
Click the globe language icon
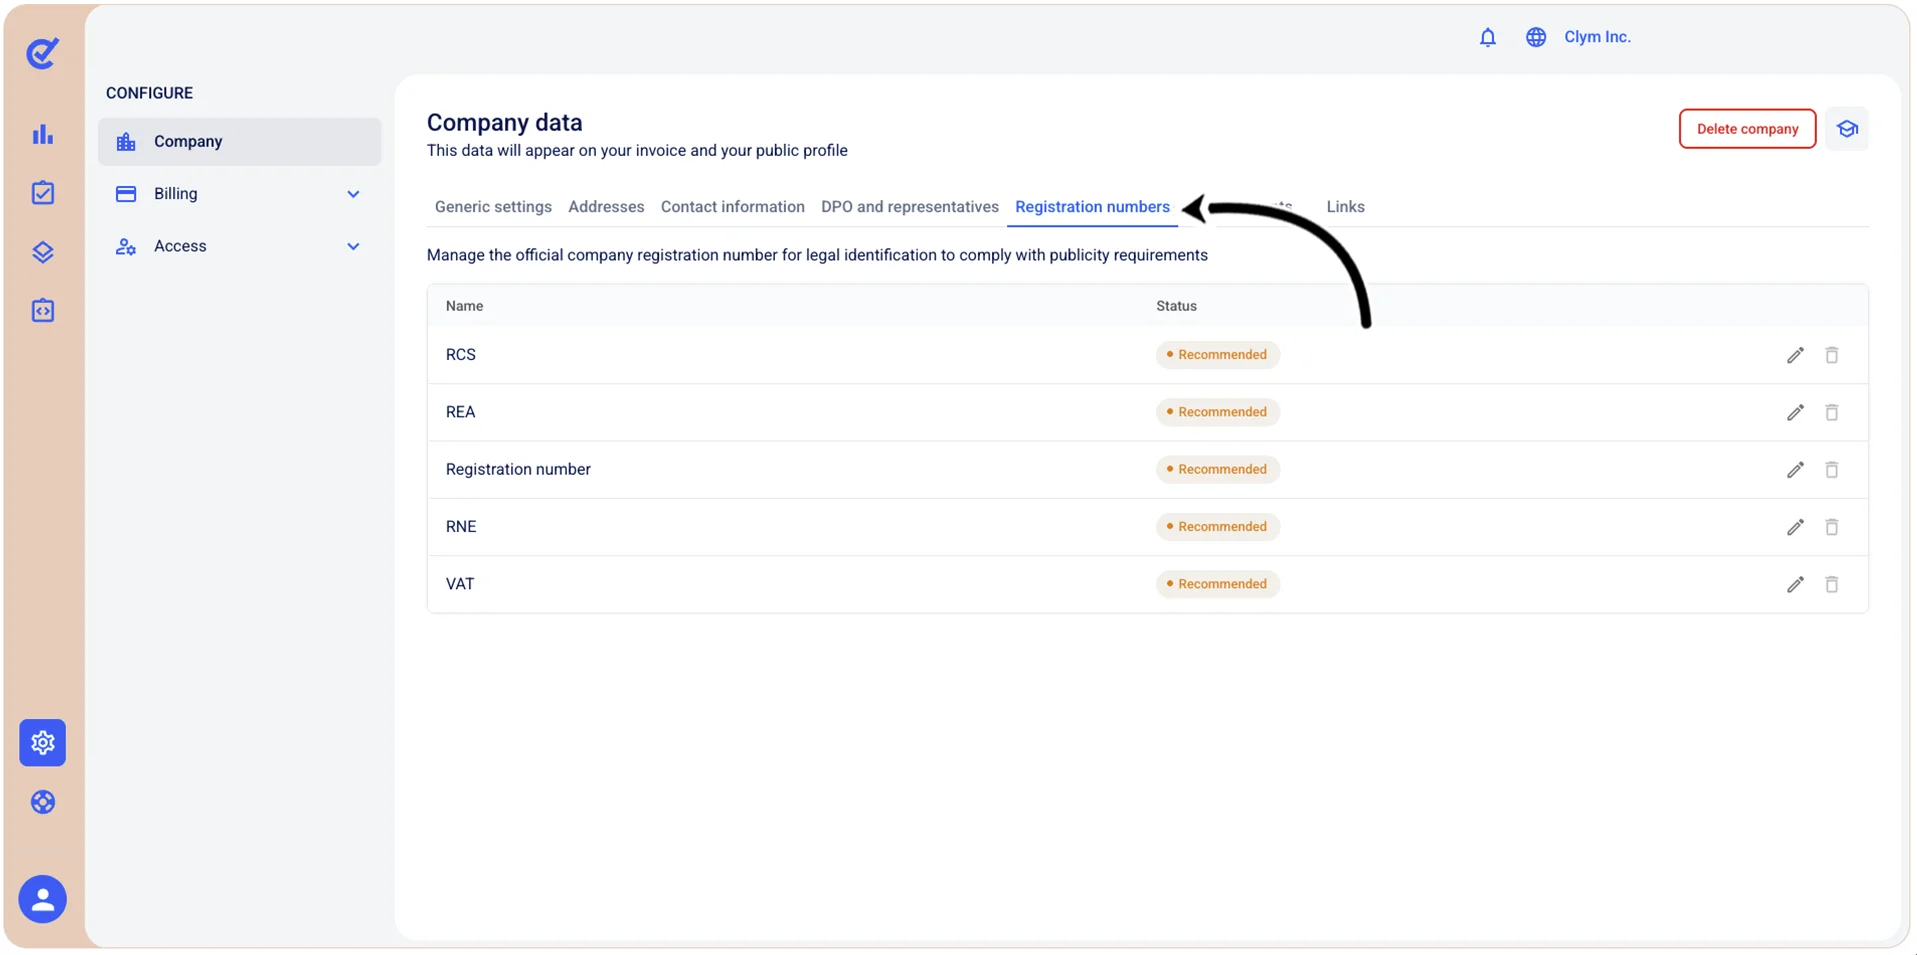pyautogui.click(x=1536, y=37)
